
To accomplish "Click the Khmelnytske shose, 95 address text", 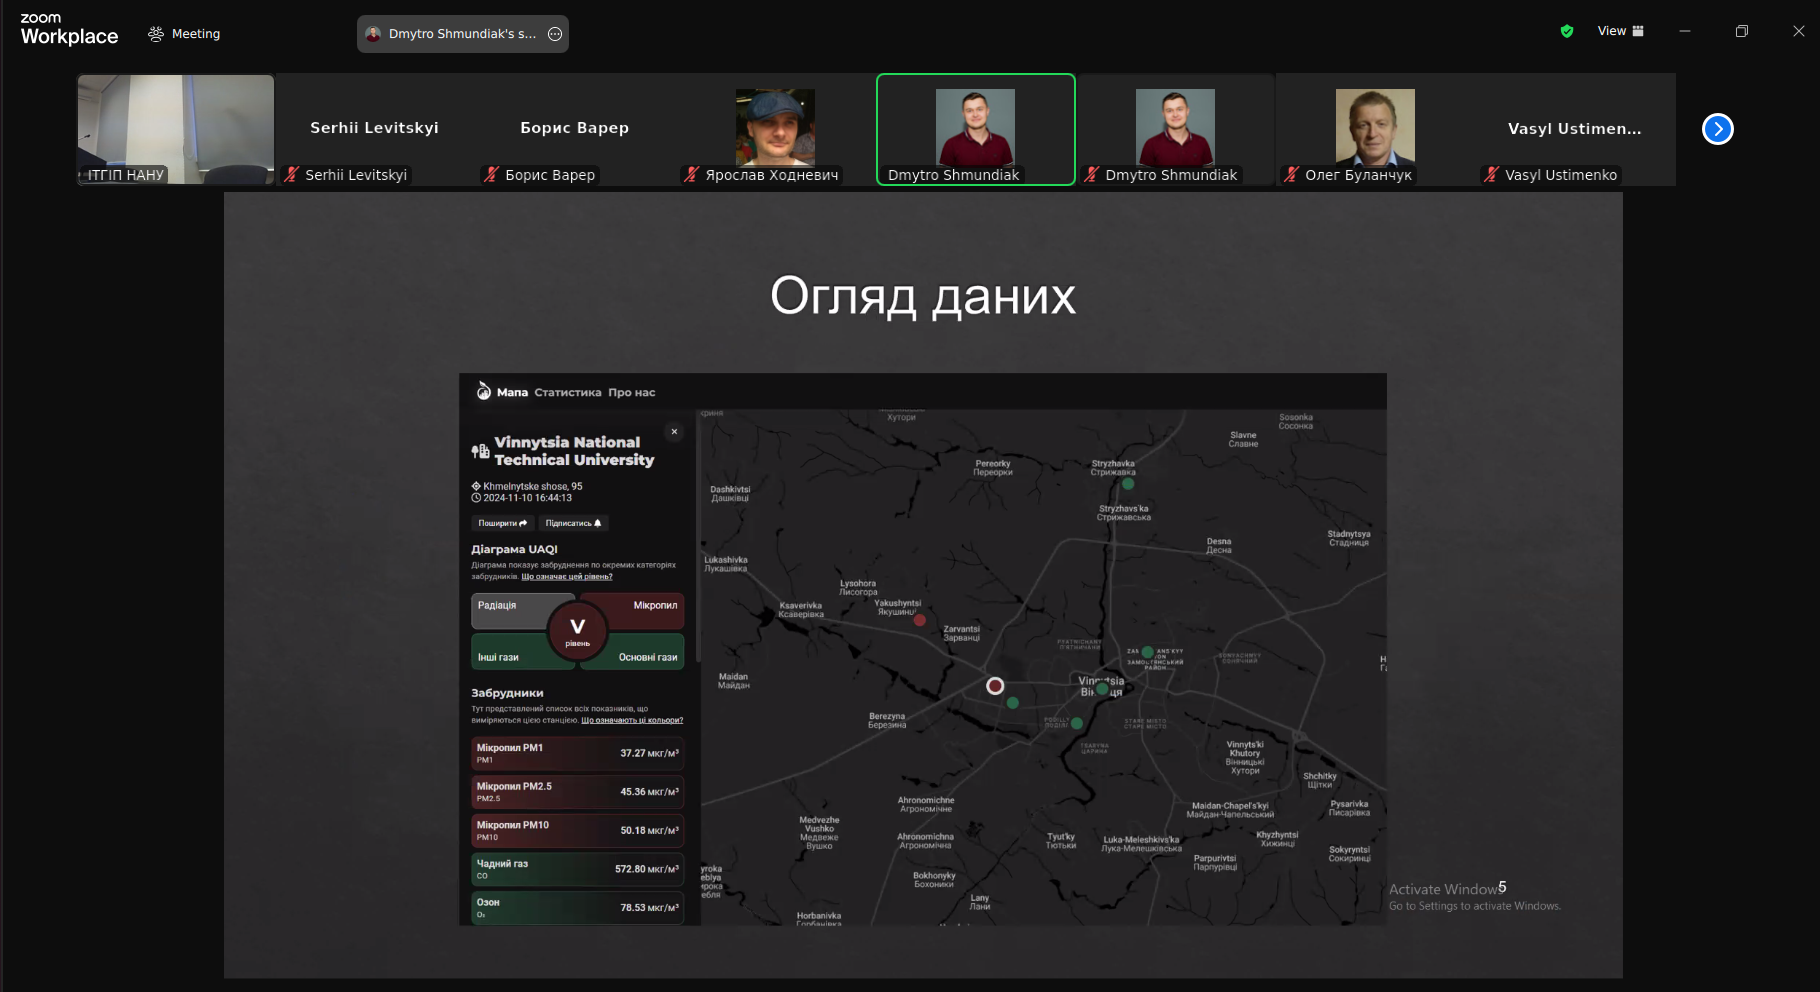I will [532, 486].
